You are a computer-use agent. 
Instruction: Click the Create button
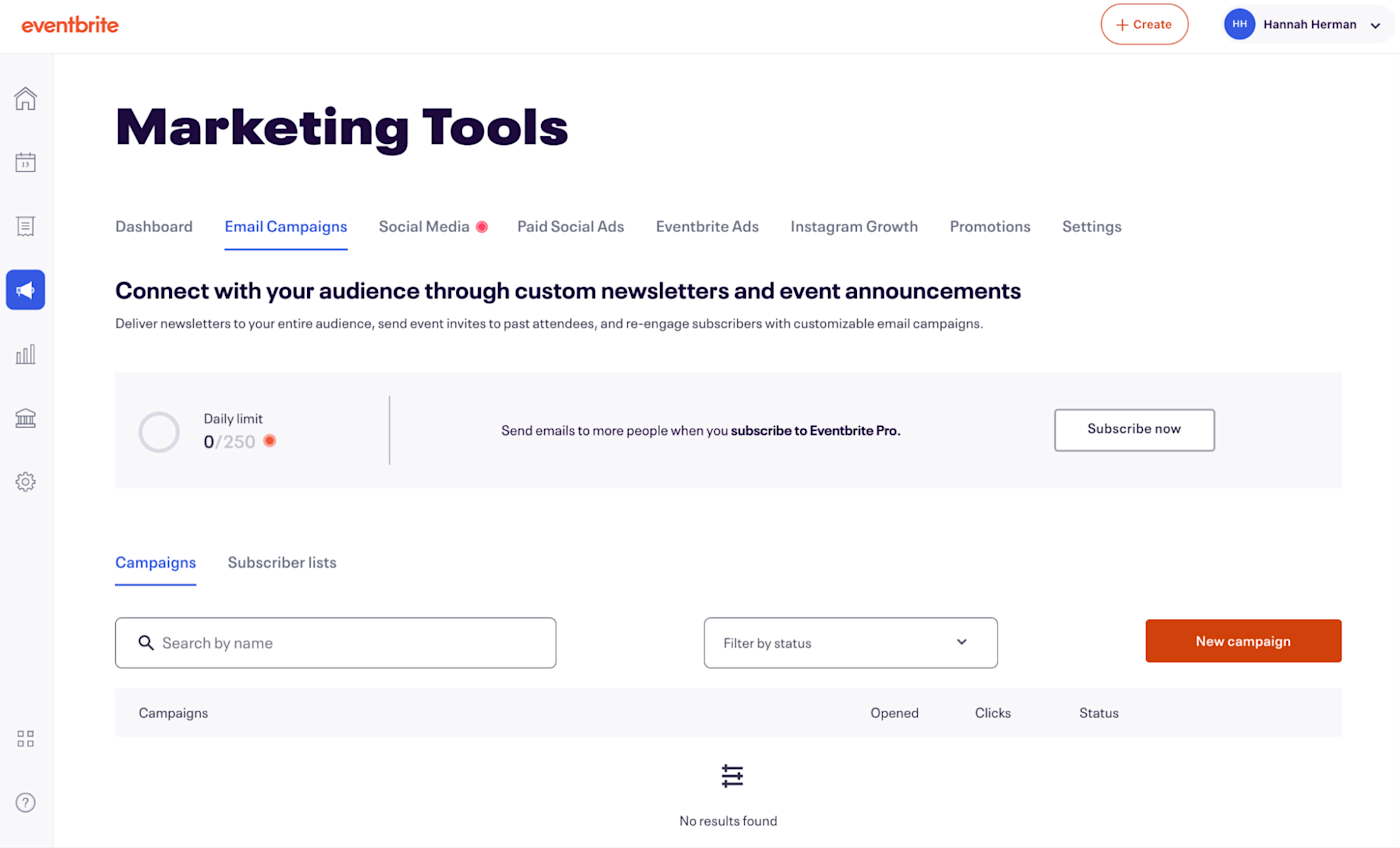pyautogui.click(x=1144, y=24)
